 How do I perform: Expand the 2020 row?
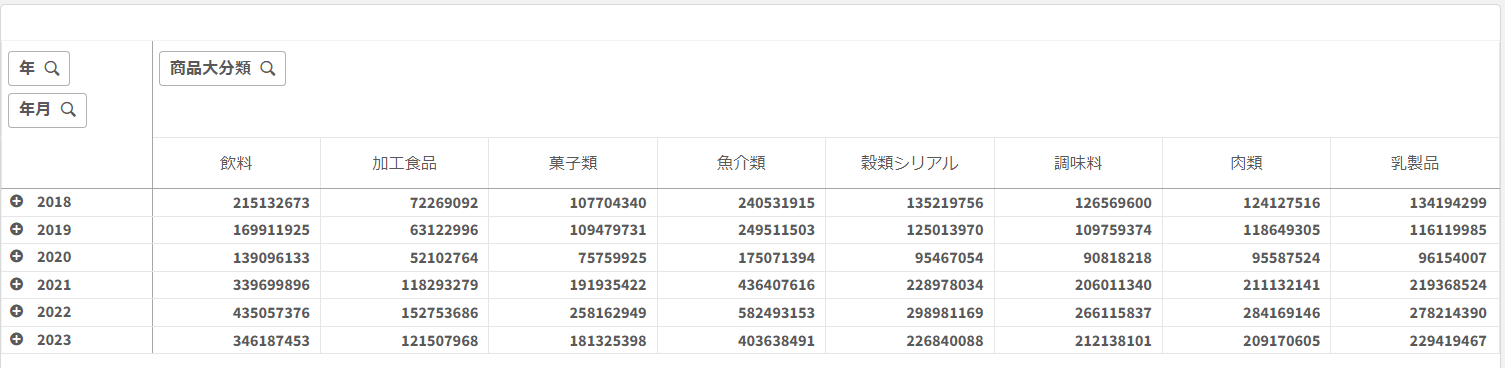click(x=16, y=257)
